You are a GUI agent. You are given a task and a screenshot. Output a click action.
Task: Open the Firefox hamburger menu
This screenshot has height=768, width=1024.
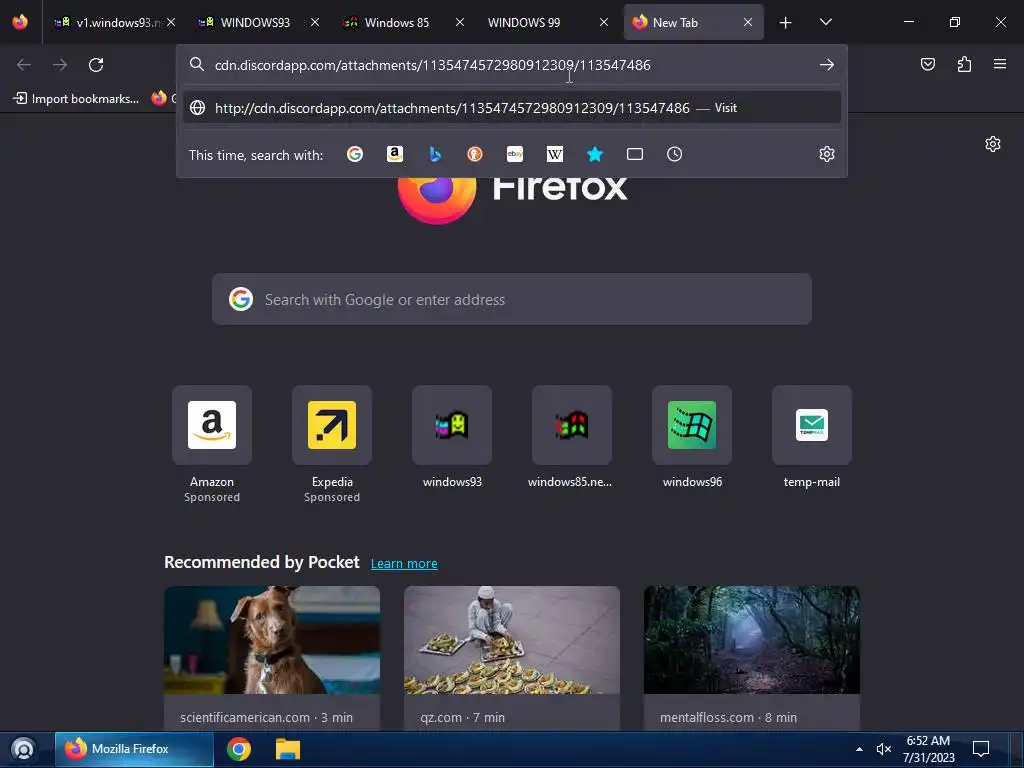pyautogui.click(x=1000, y=64)
